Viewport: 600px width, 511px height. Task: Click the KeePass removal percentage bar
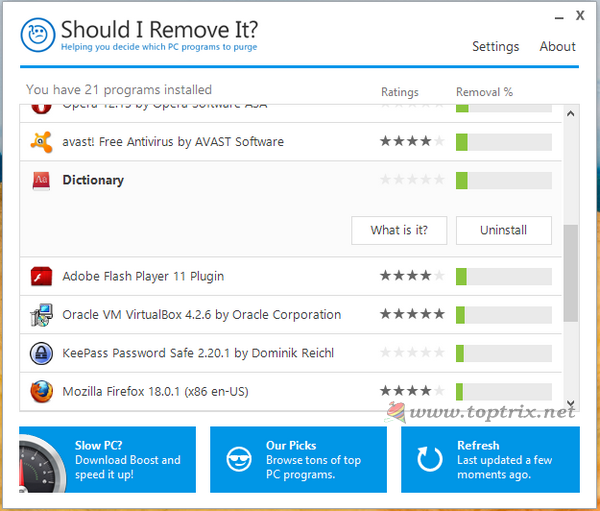click(504, 353)
